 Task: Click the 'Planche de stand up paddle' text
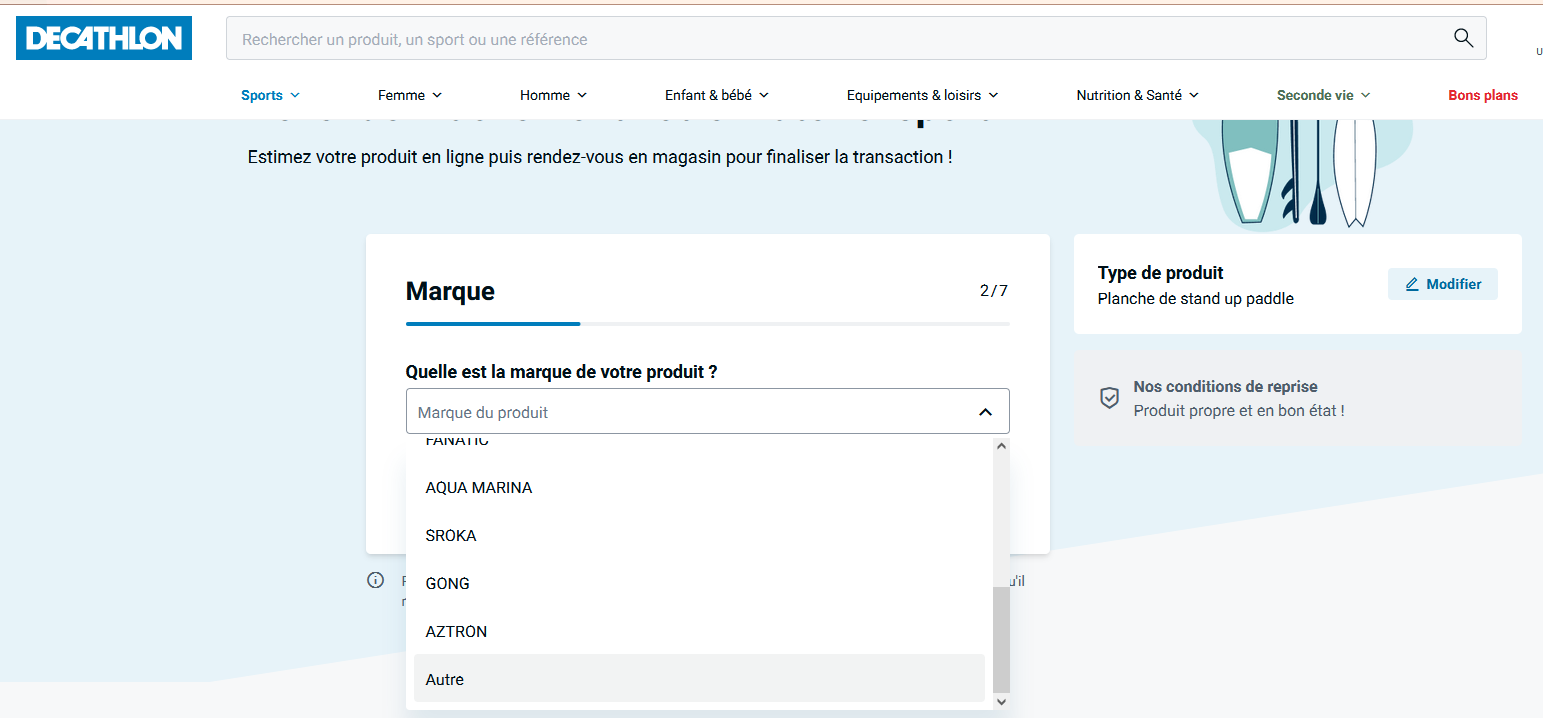click(1195, 298)
